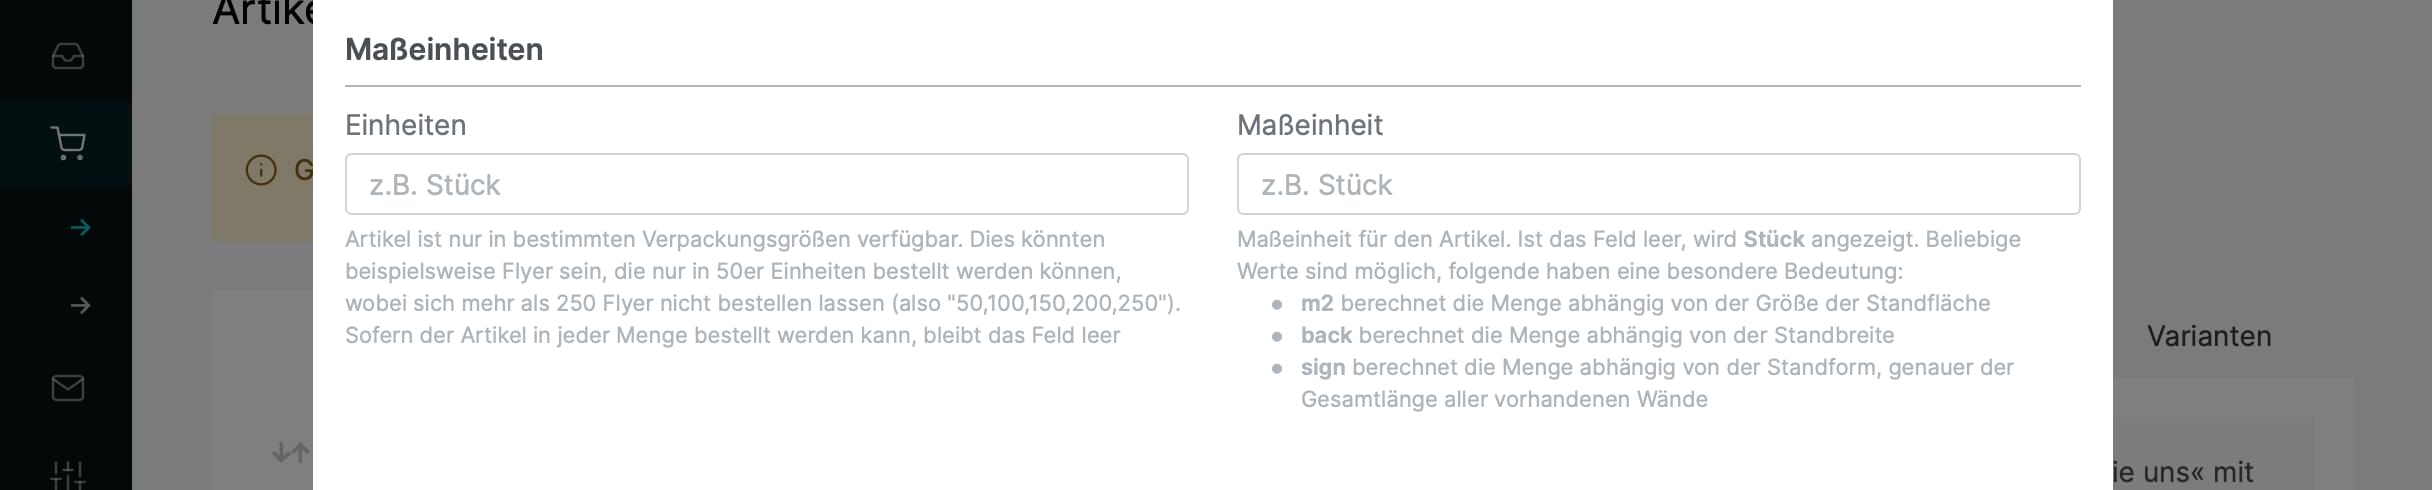This screenshot has width=2432, height=490.
Task: Click the bold back keyword in the list
Action: tap(1326, 335)
